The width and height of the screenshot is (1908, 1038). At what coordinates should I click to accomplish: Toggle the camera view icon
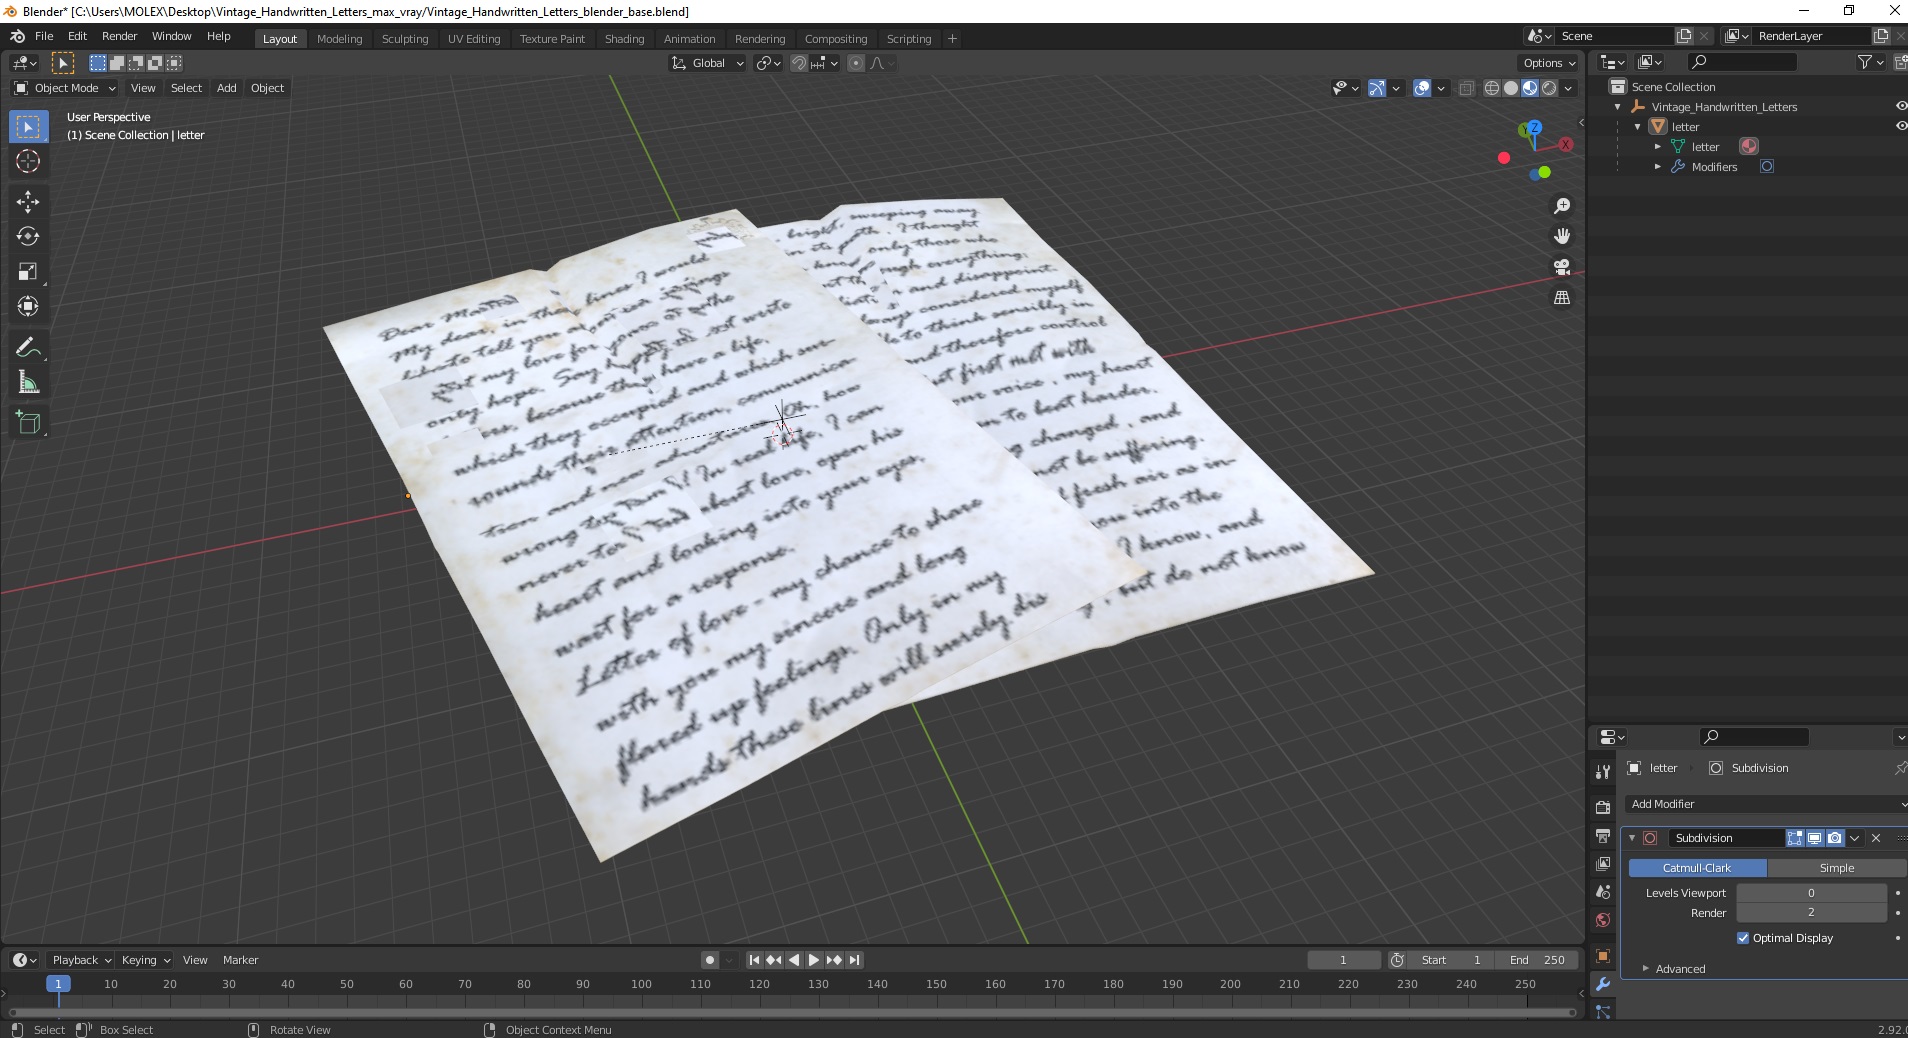click(x=1562, y=267)
